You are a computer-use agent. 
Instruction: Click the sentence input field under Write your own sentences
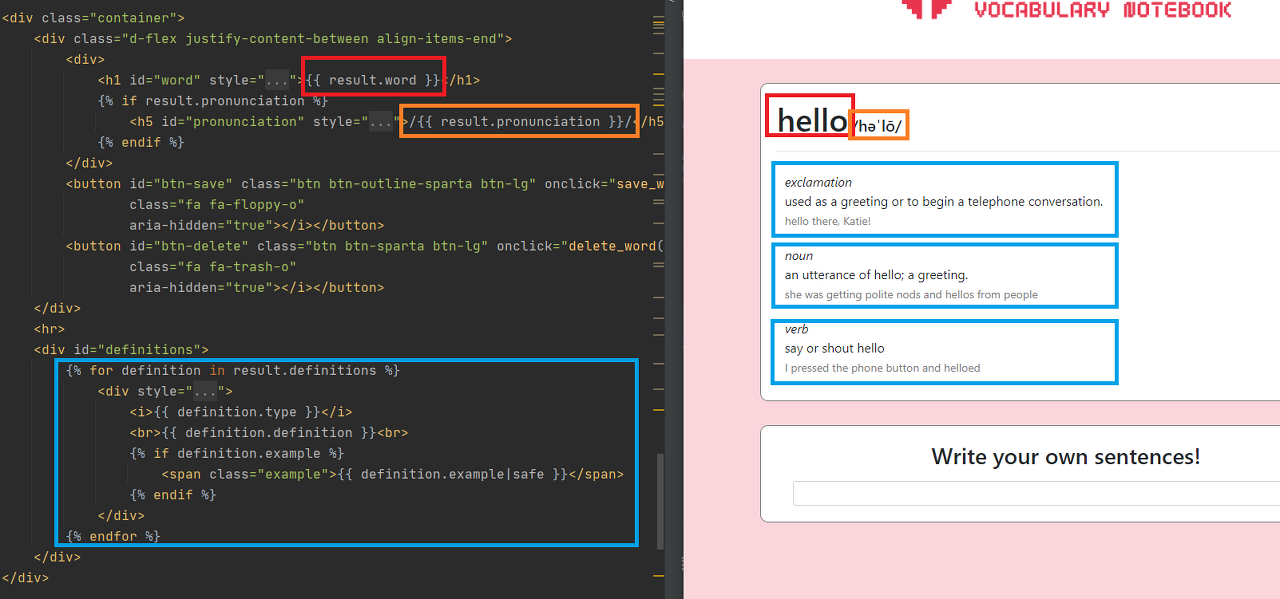(1036, 494)
